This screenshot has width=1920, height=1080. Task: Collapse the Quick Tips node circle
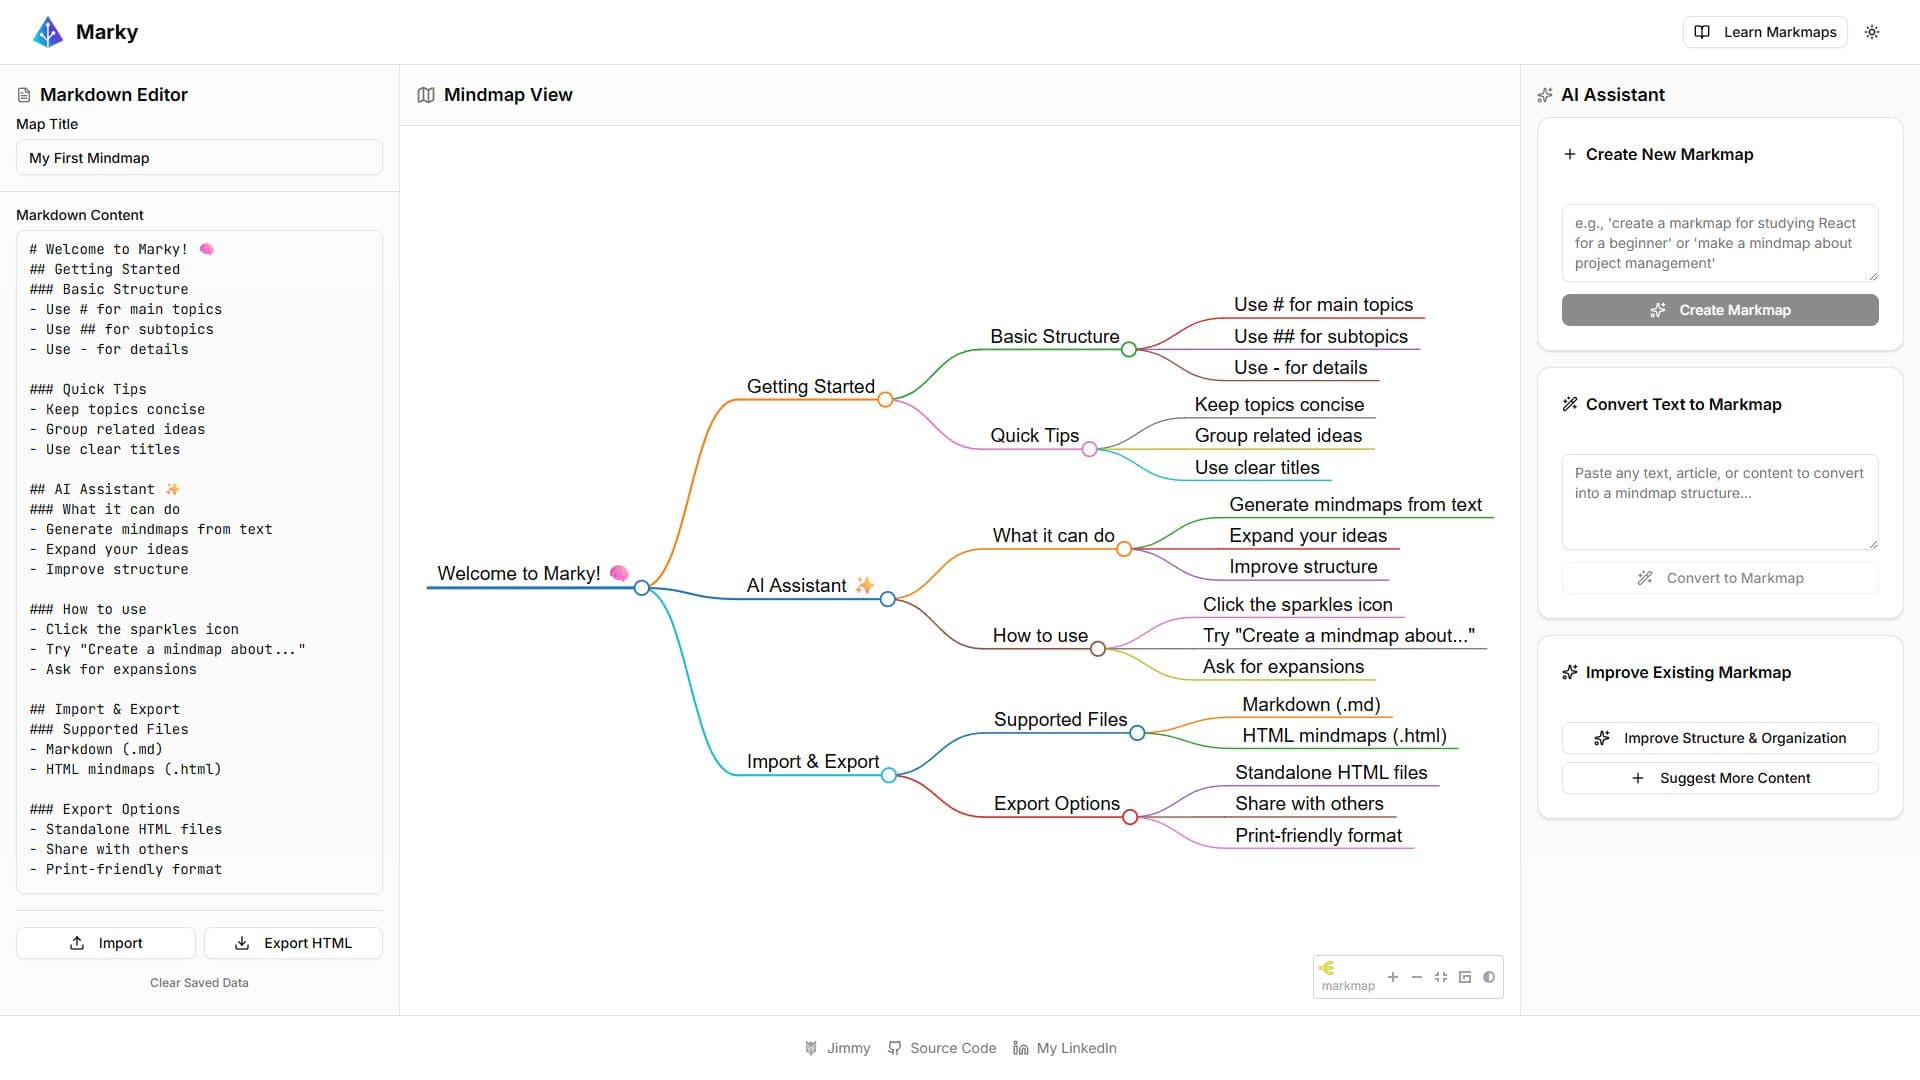[1090, 449]
